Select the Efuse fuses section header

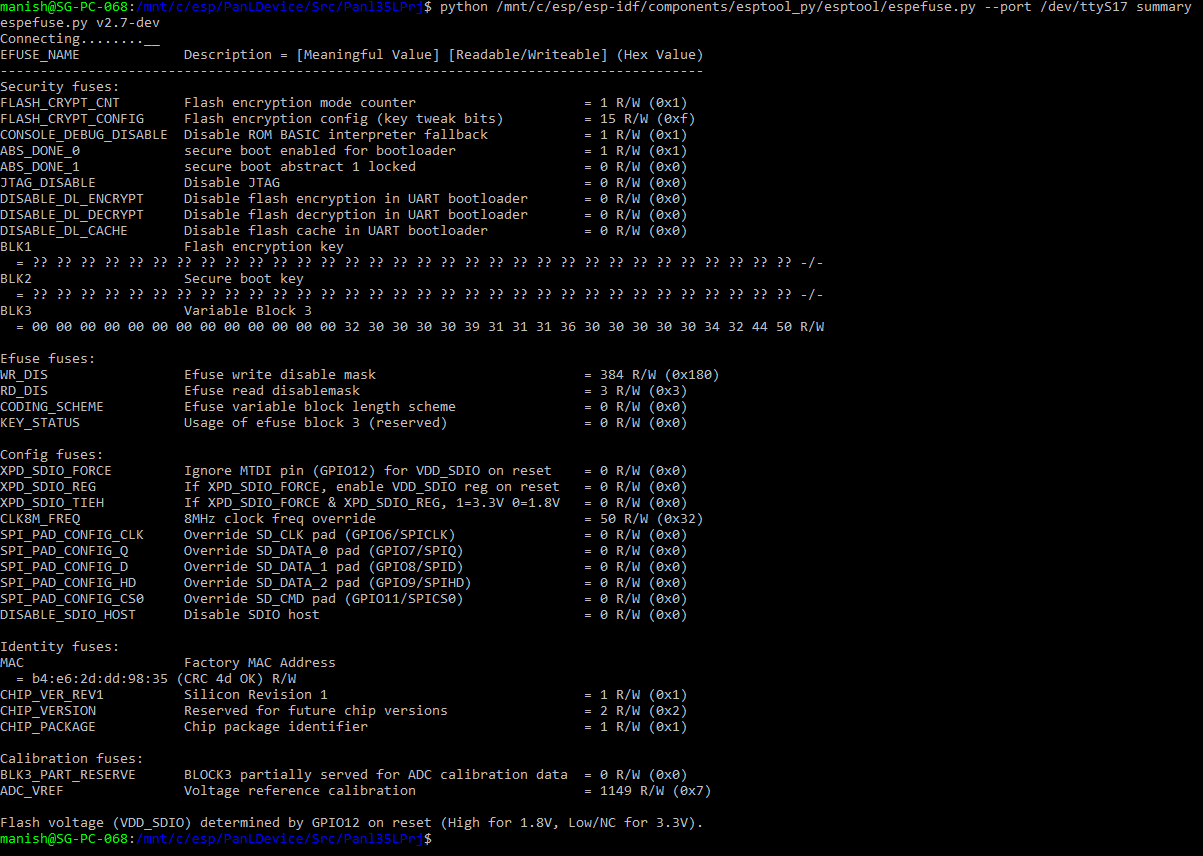[x=40, y=358]
